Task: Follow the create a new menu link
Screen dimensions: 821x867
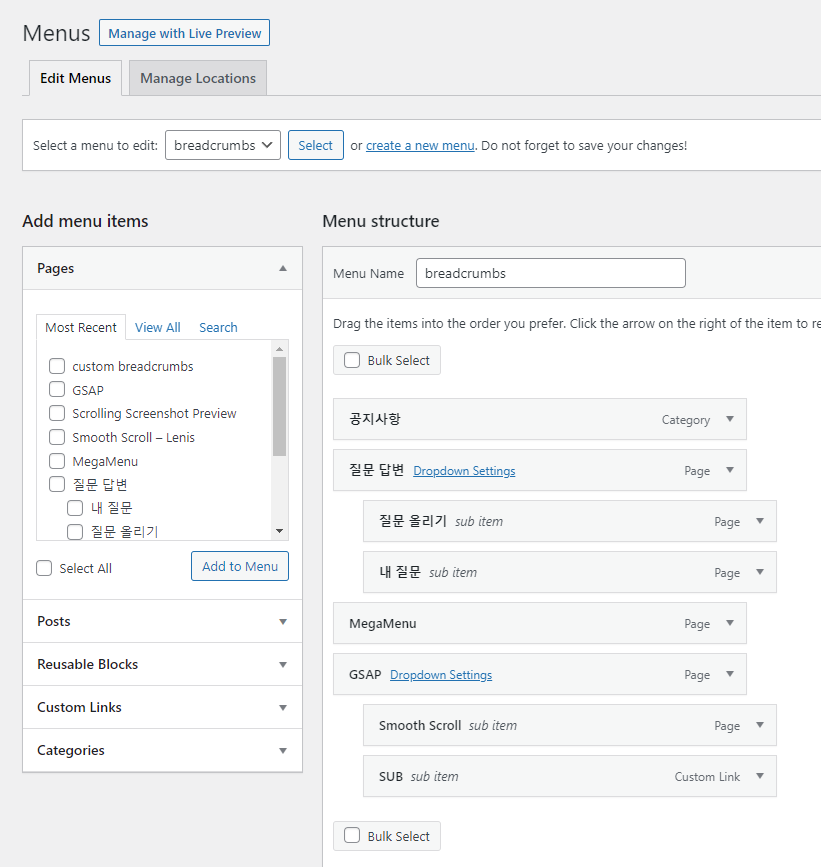Action: (x=420, y=145)
